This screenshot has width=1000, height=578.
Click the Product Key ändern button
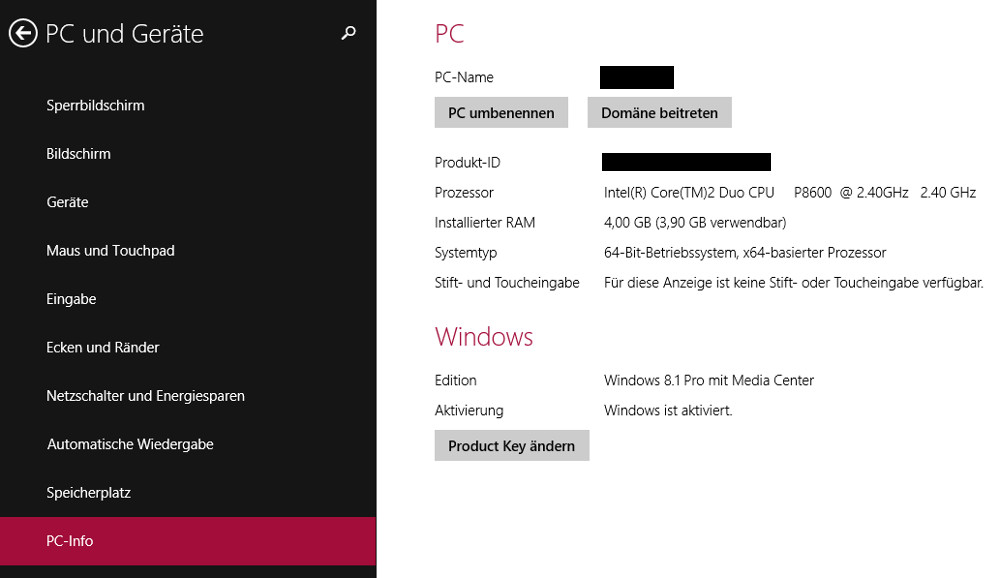511,446
